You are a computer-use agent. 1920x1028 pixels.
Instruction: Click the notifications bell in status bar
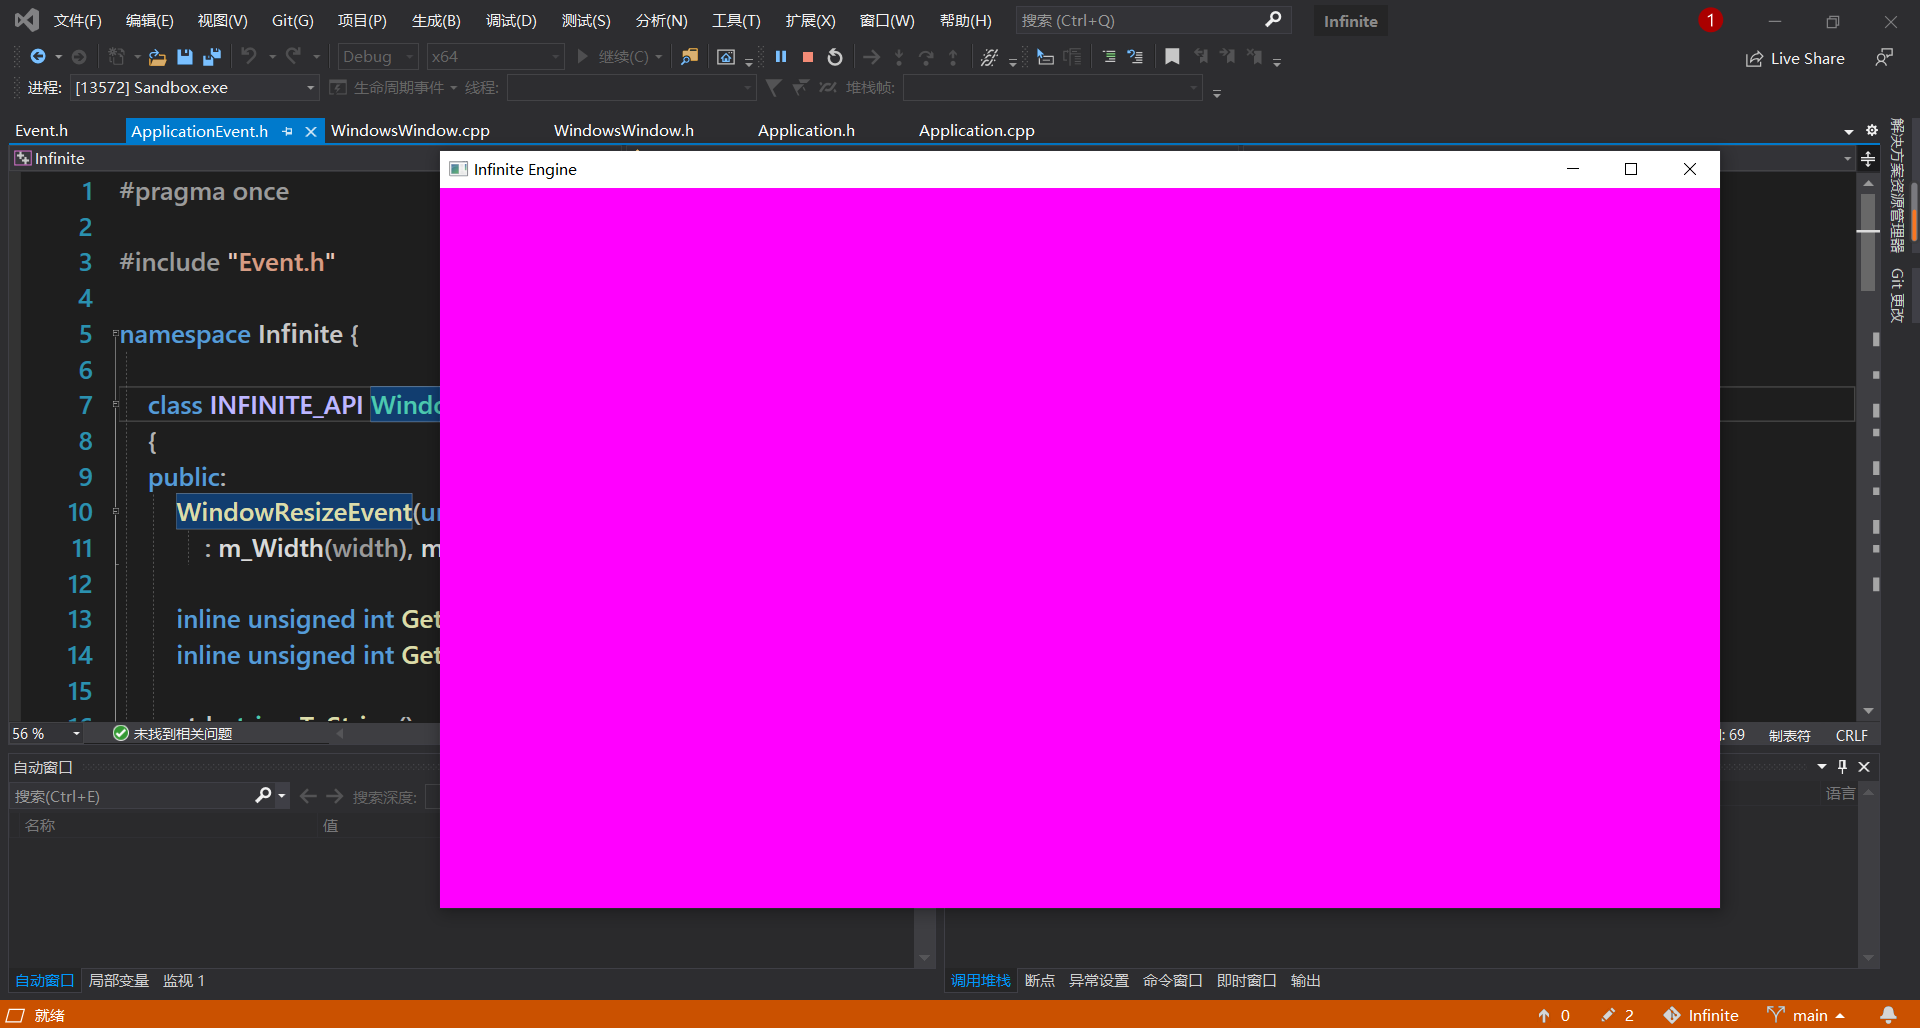(x=1888, y=1015)
